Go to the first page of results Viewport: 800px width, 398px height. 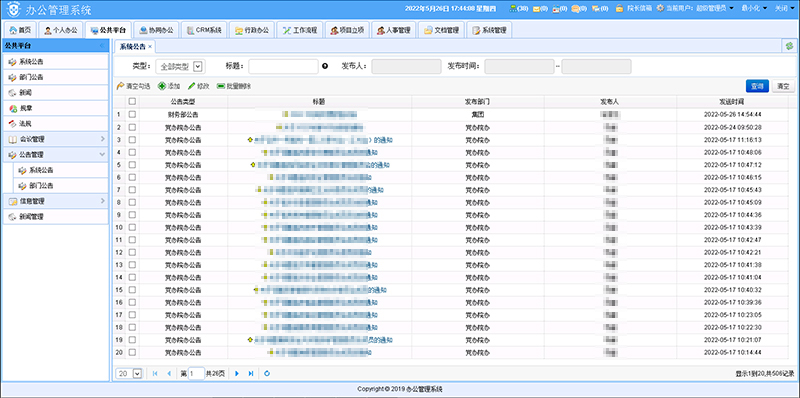coord(155,374)
